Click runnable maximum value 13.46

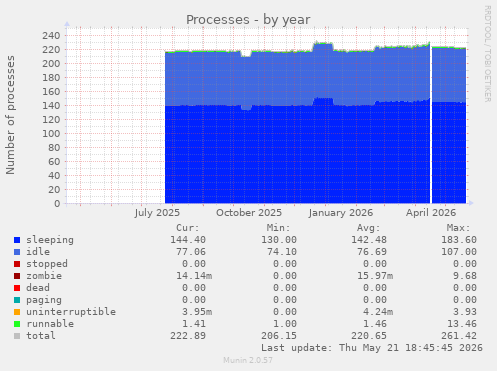462,324
